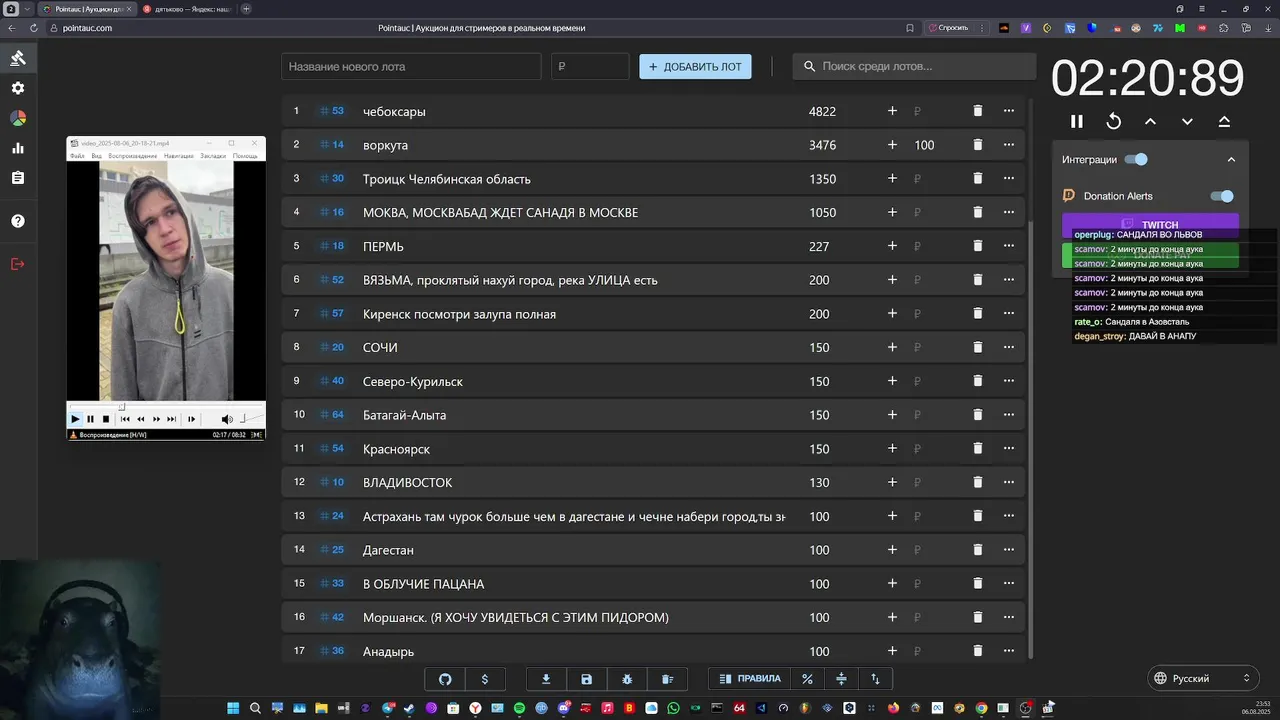Open the ПРАВИЛА button
The width and height of the screenshot is (1280, 720).
click(749, 679)
